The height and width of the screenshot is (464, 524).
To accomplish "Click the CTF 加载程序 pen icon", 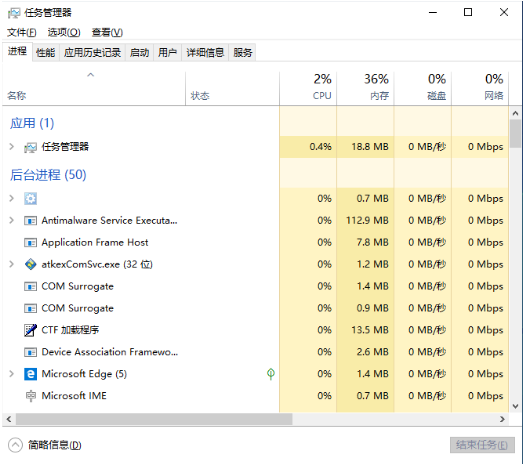I will point(30,330).
